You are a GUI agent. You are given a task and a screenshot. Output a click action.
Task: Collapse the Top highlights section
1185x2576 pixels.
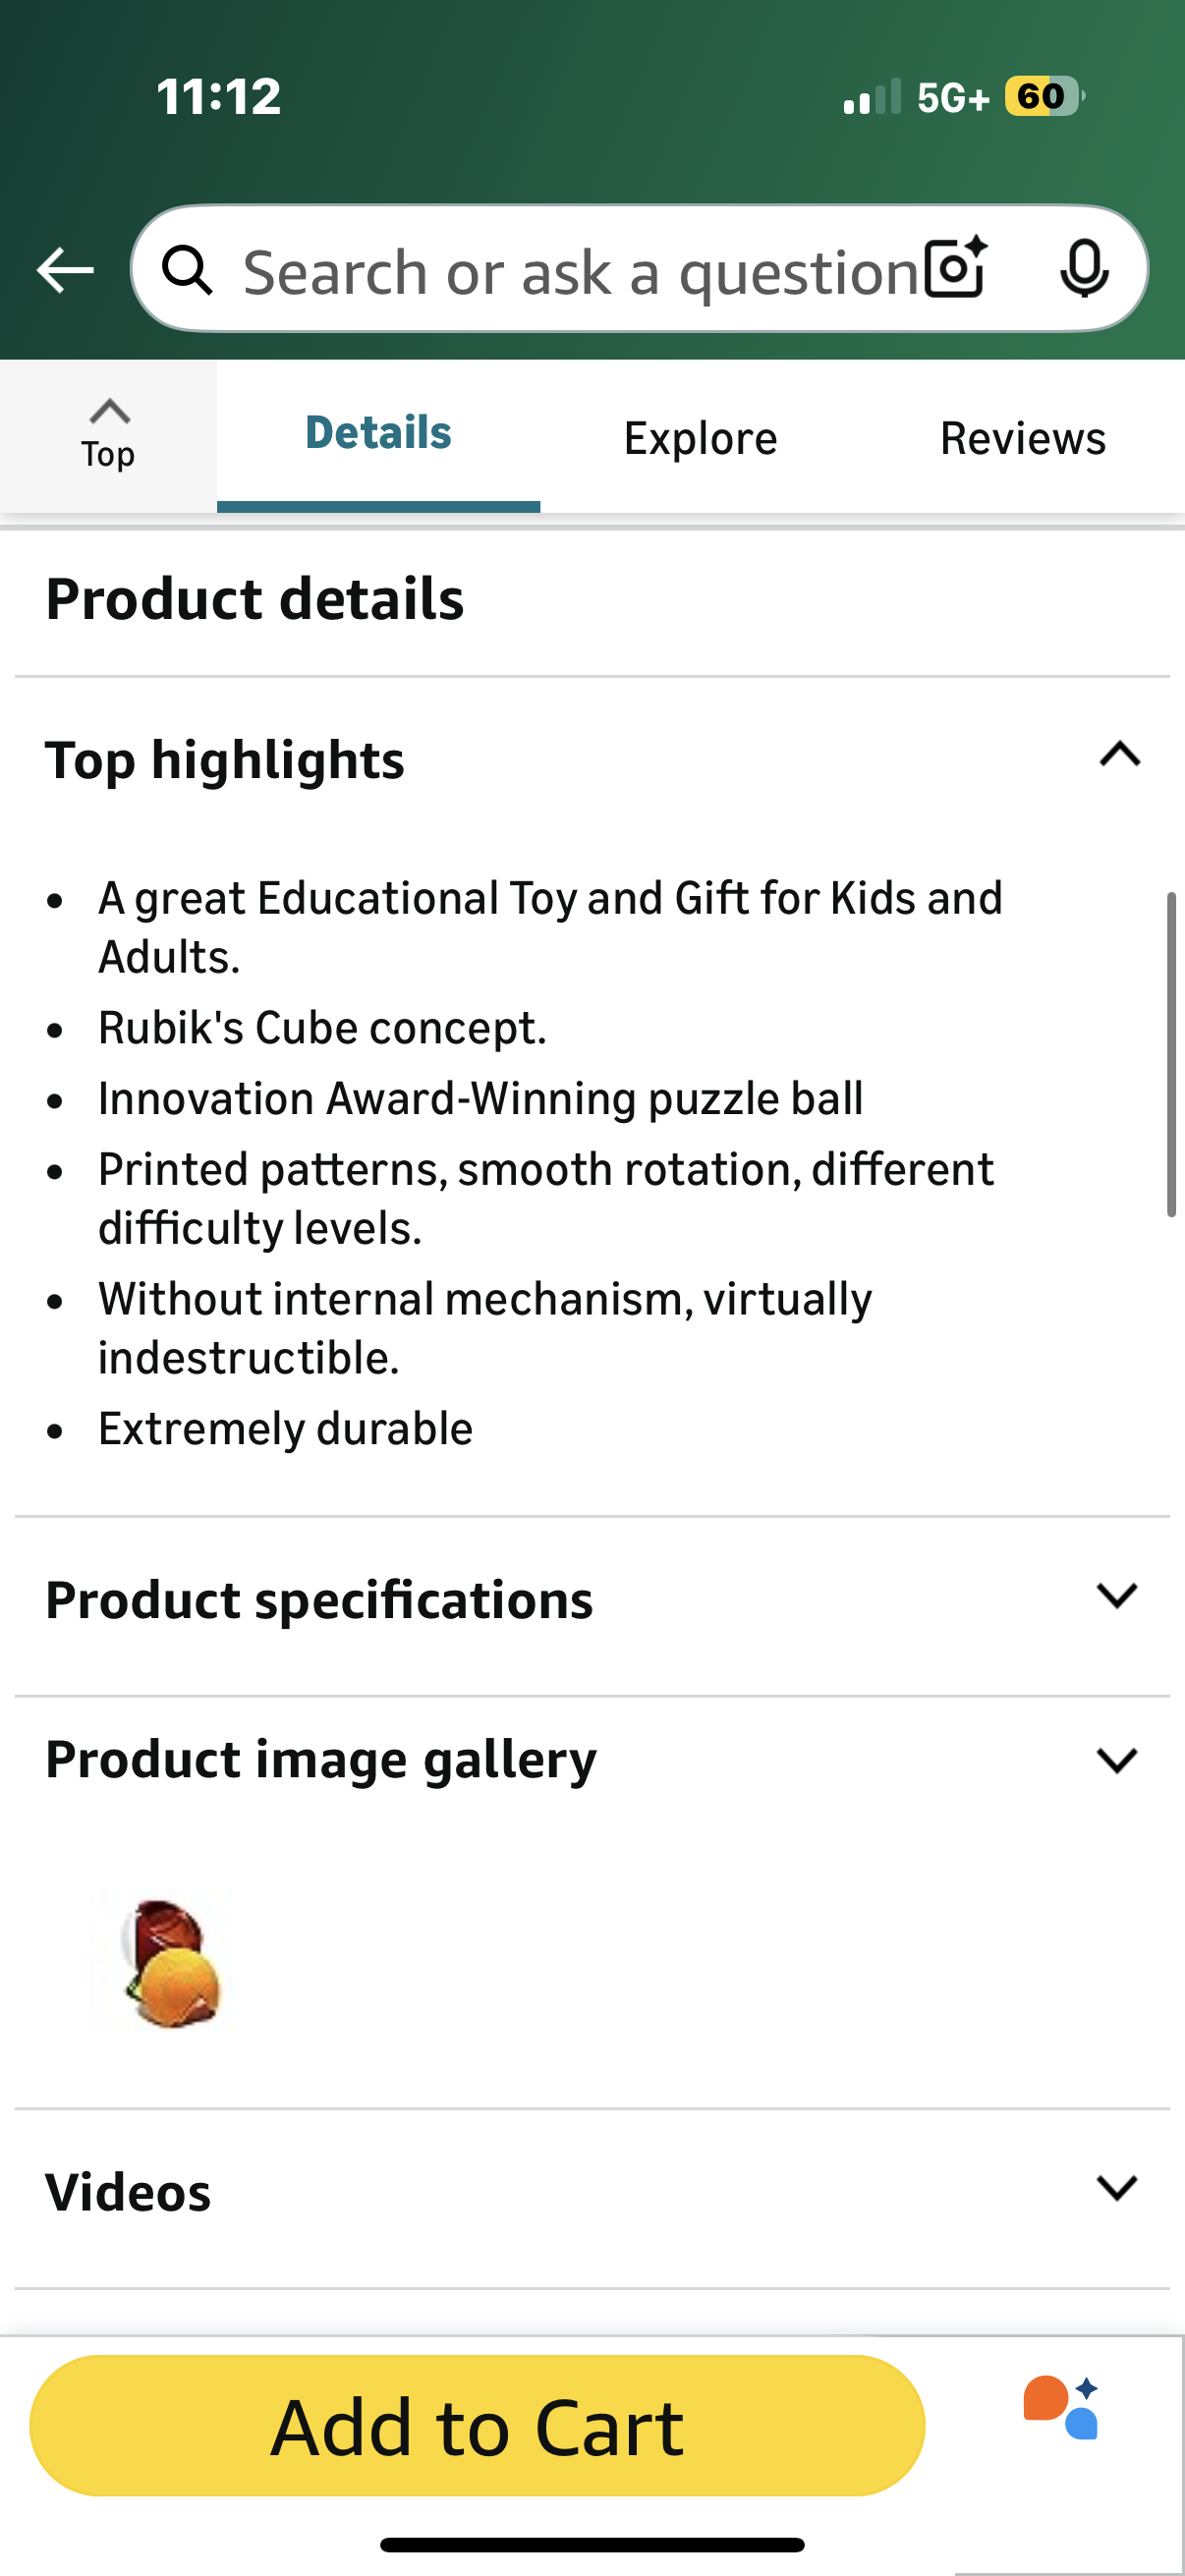tap(1119, 754)
